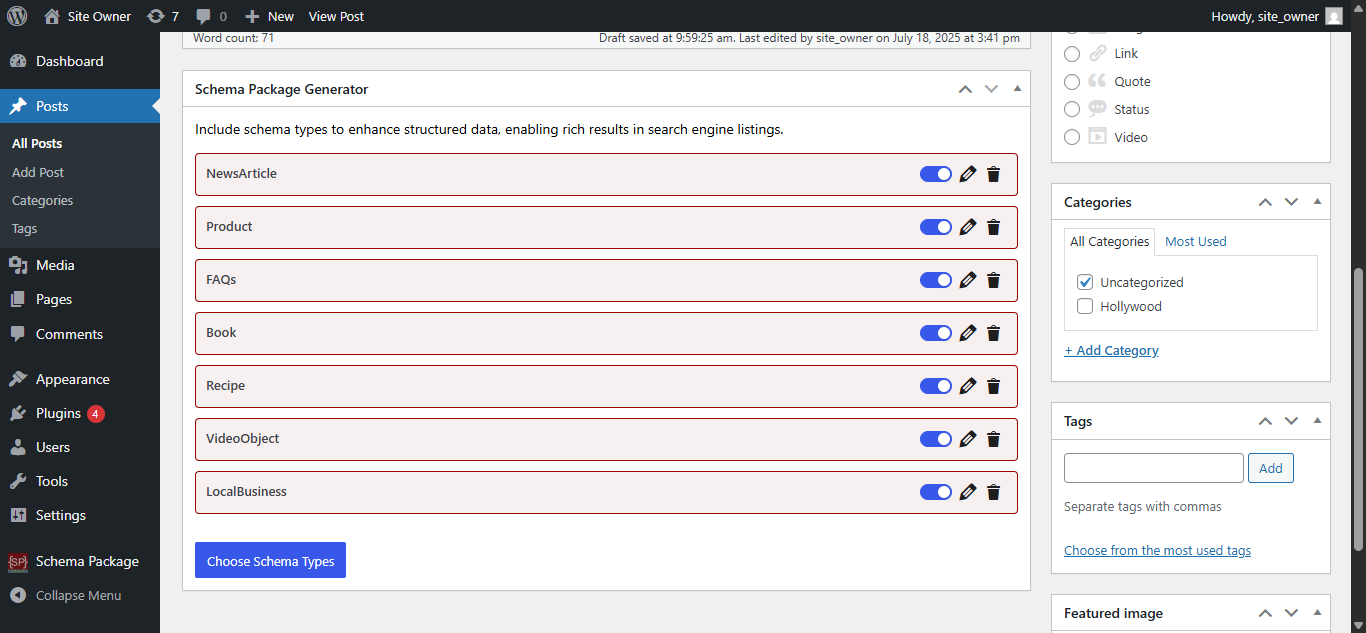The image size is (1366, 633).
Task: Switch to the Most Used categories tab
Action: (x=1195, y=242)
